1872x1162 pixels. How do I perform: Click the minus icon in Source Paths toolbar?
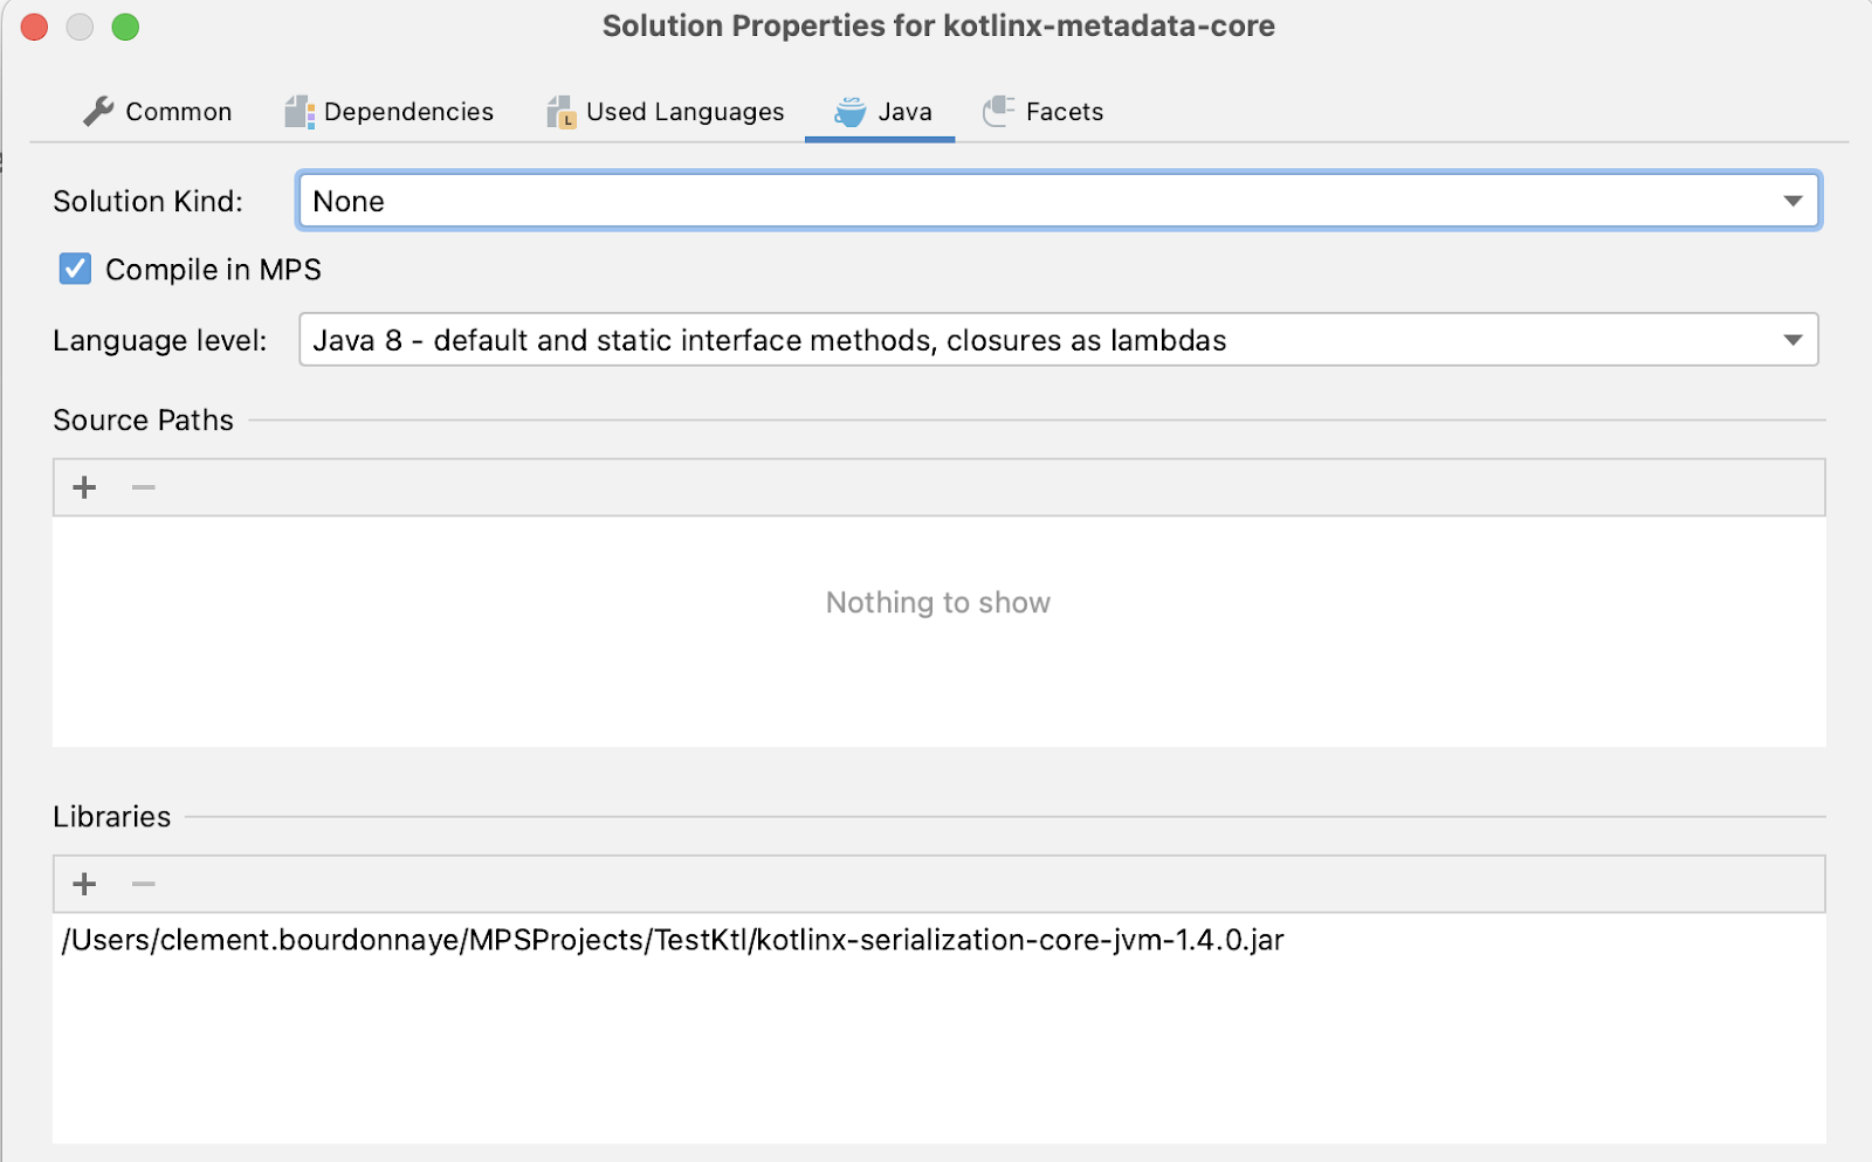(142, 487)
